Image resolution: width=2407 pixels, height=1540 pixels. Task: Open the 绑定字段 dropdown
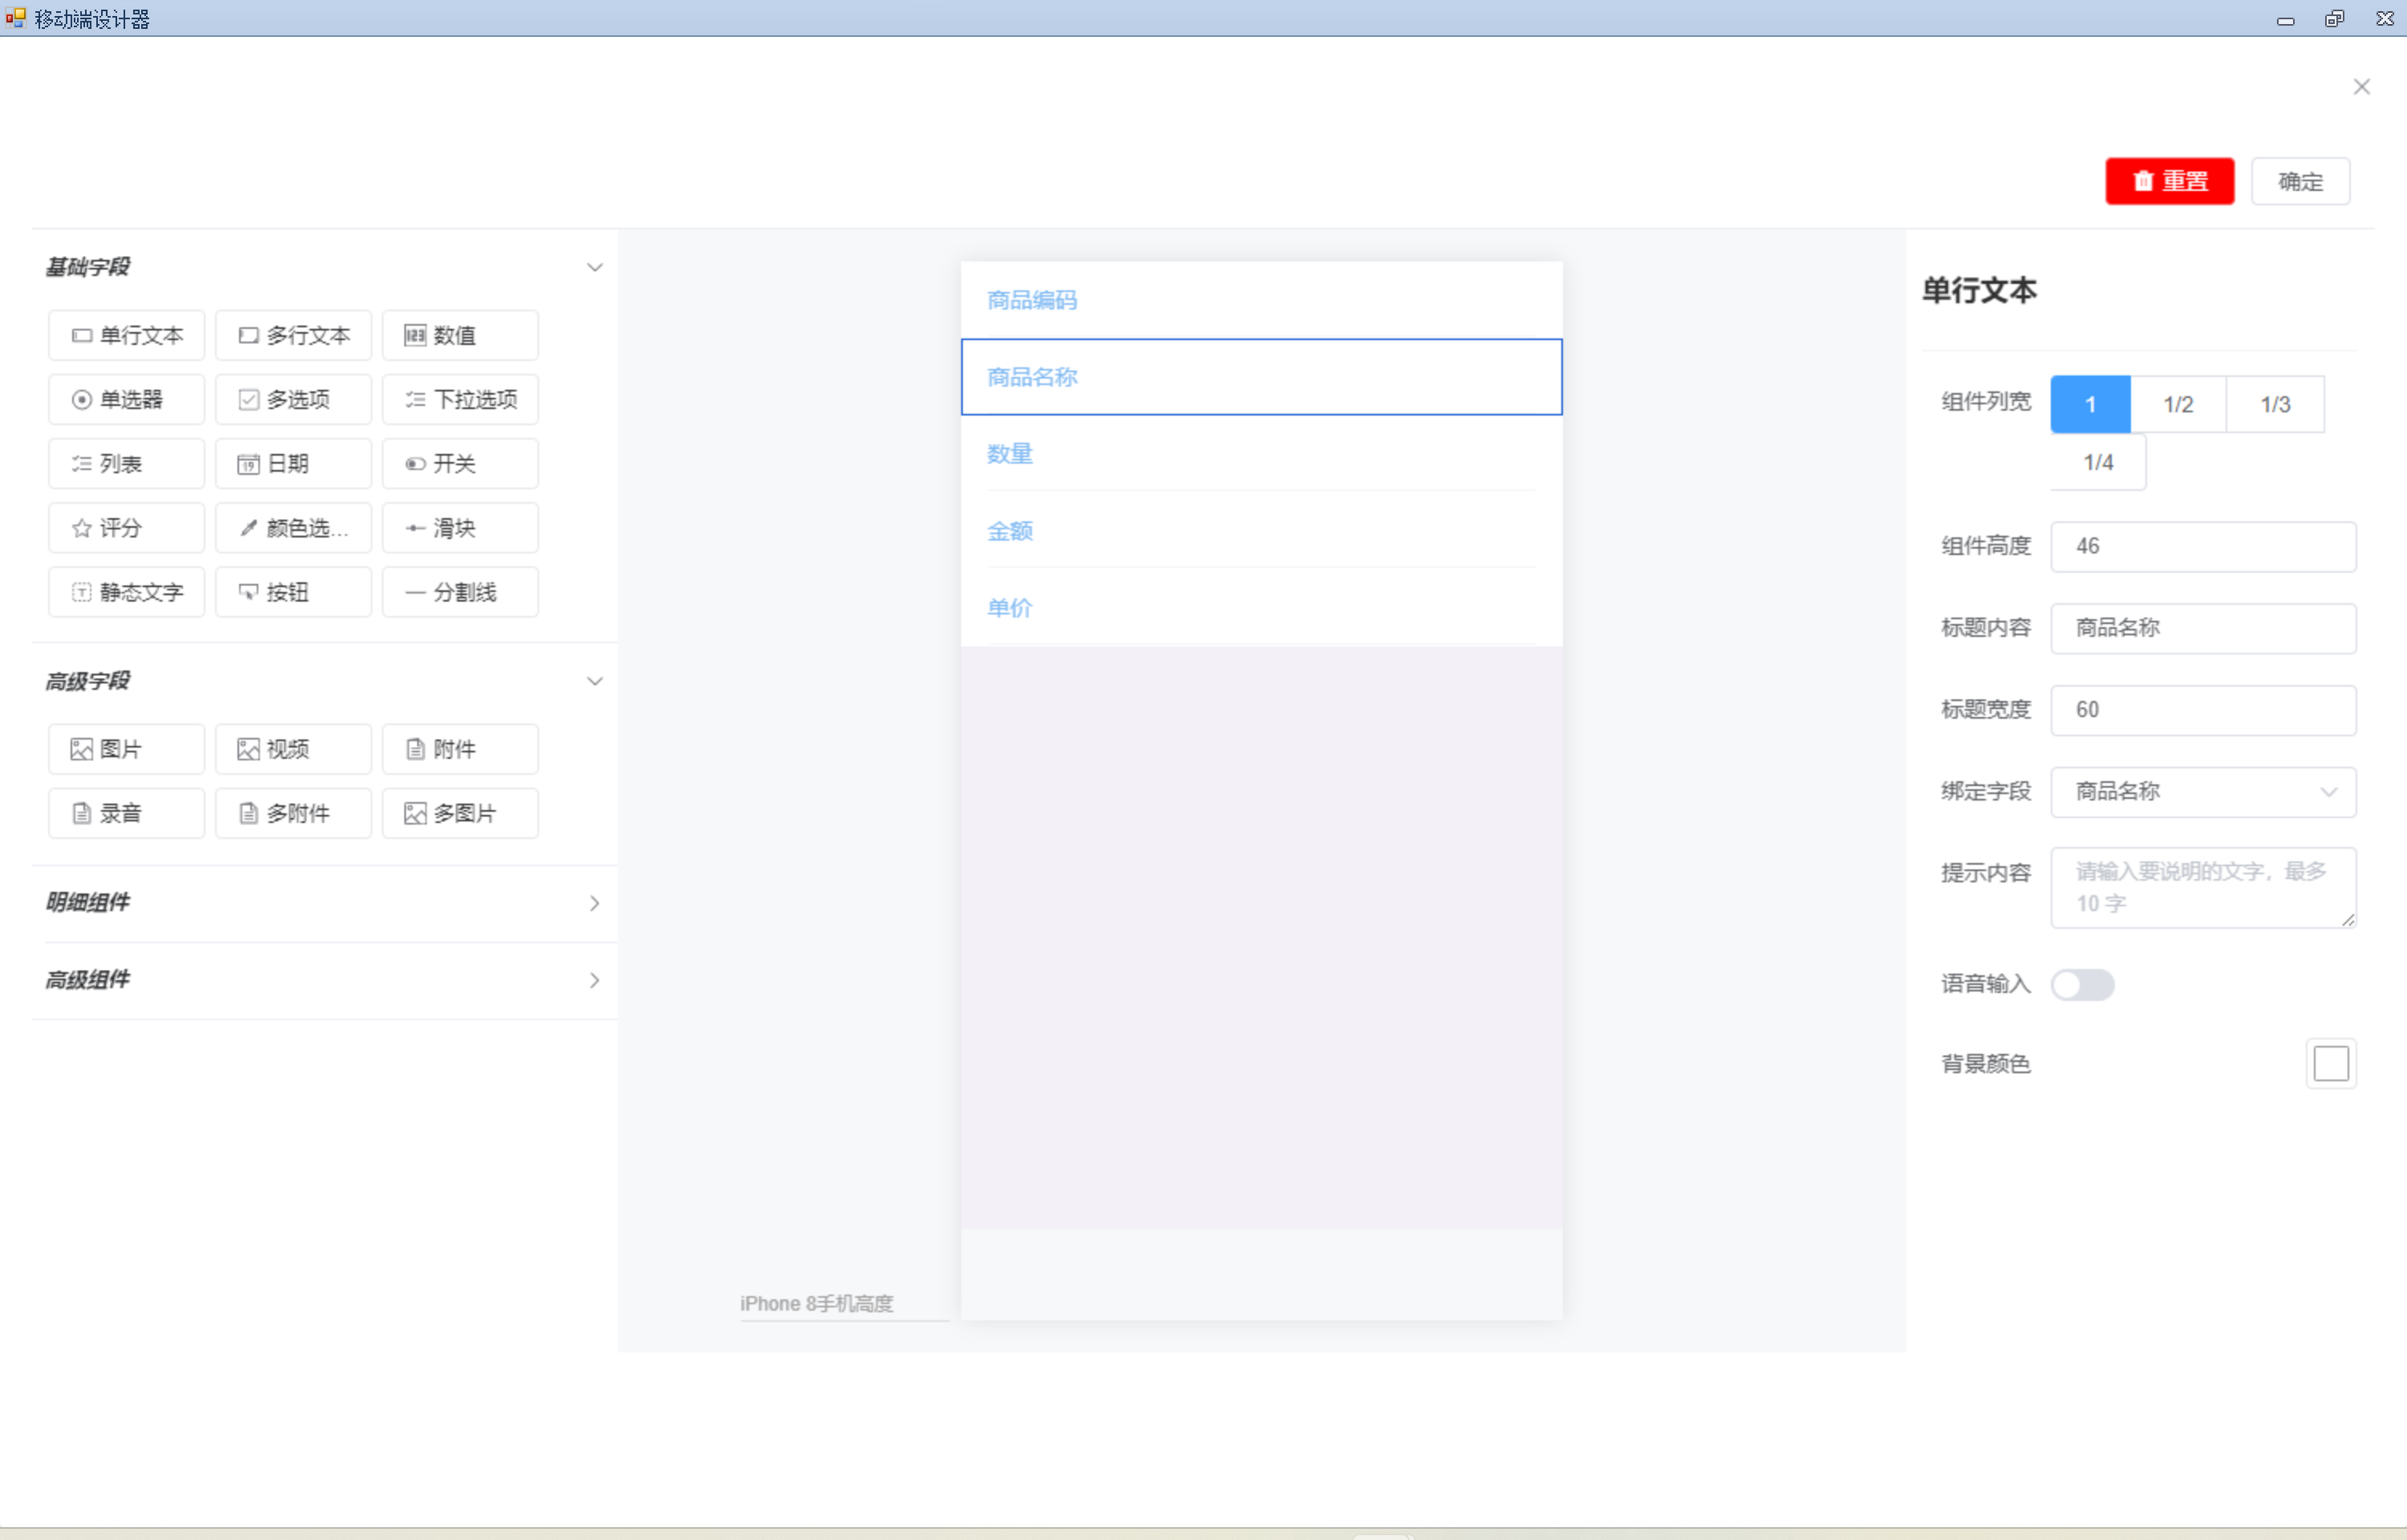coord(2202,792)
